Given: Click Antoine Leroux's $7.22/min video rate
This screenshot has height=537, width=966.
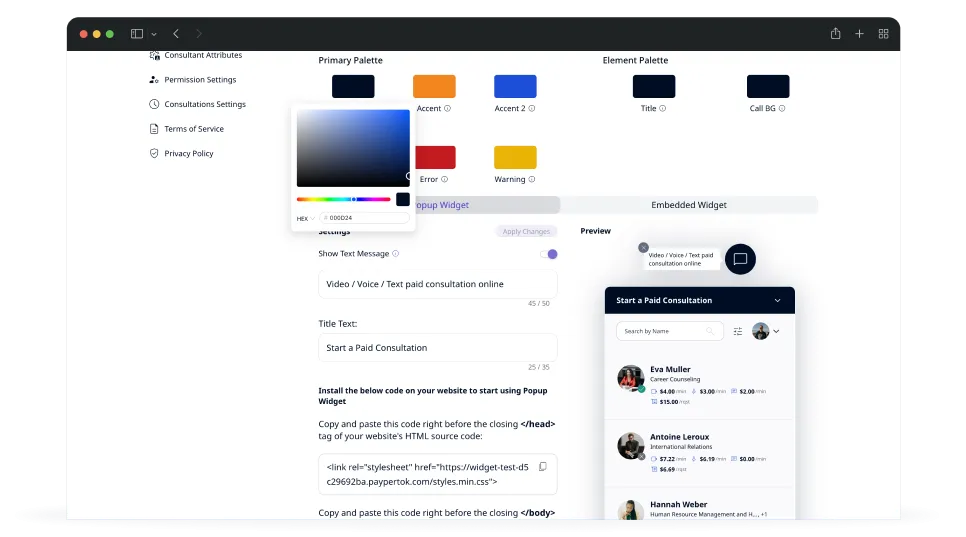Looking at the screenshot, I should coord(668,459).
